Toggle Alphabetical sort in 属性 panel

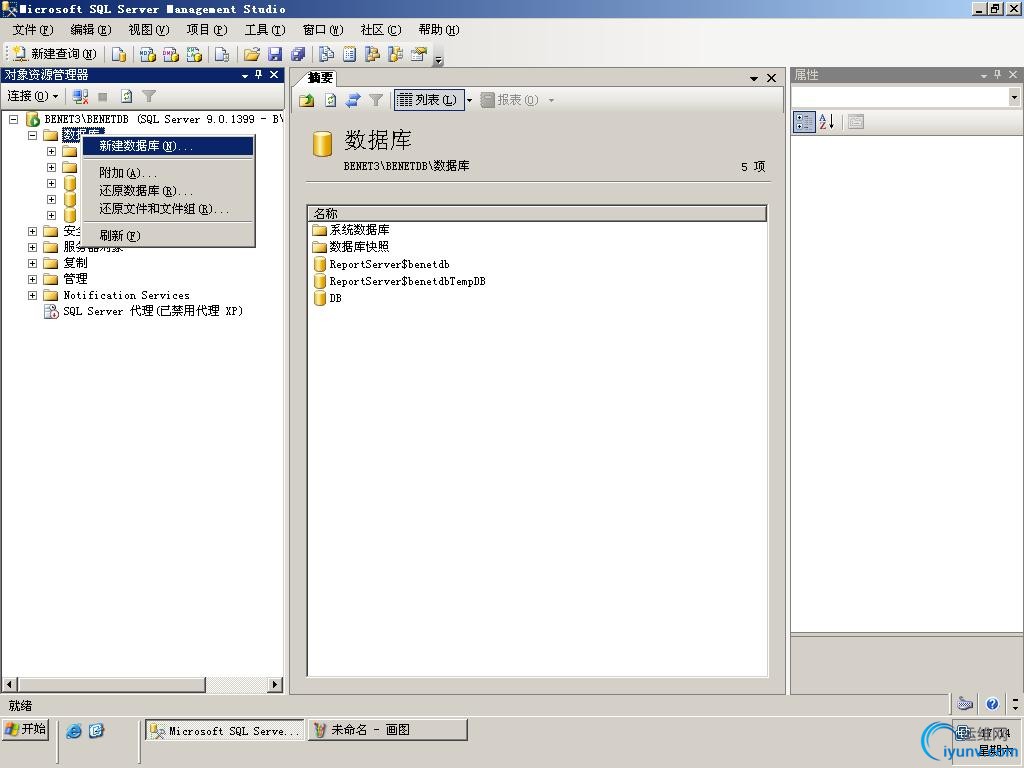pos(827,121)
